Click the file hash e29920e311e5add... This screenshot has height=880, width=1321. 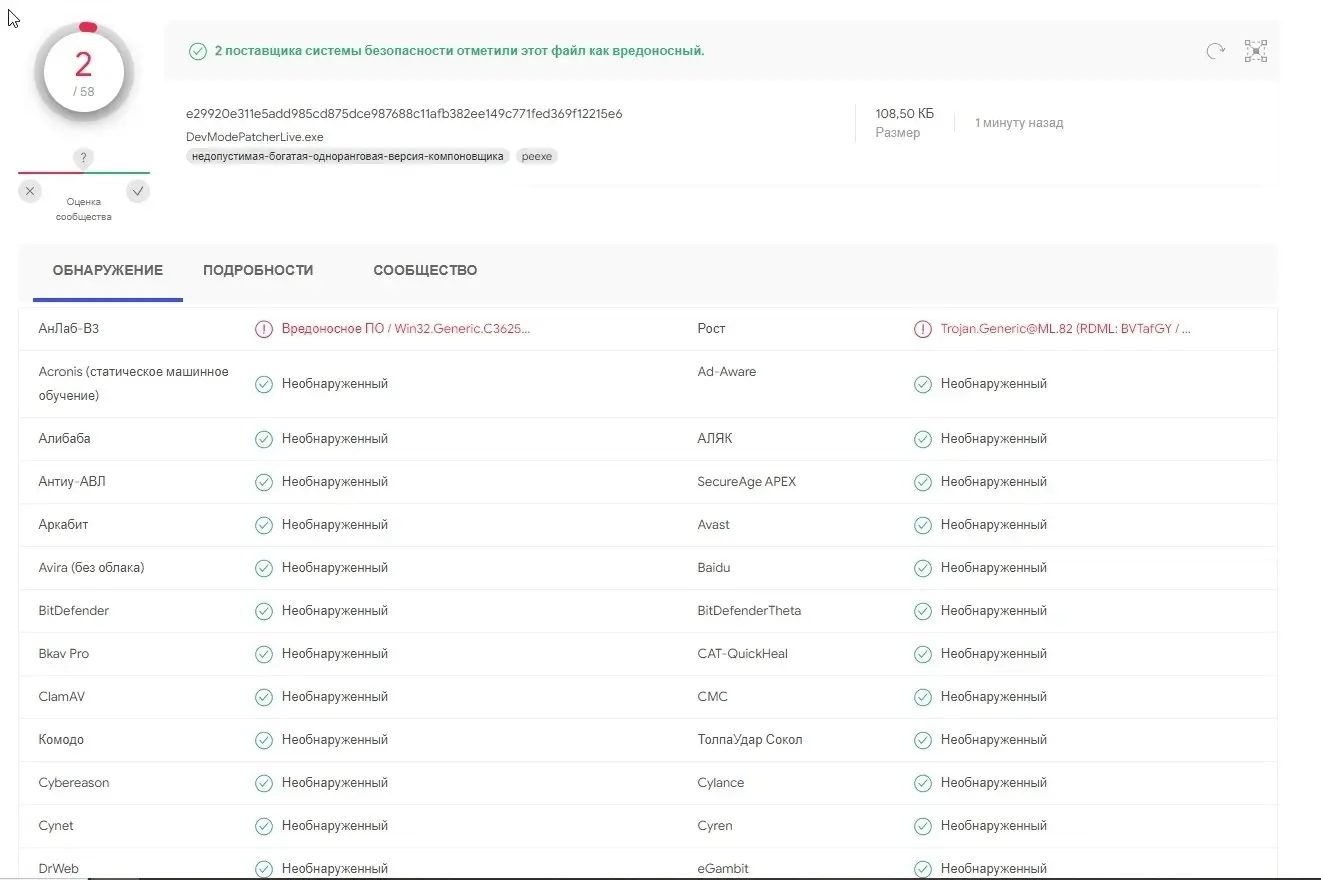(404, 114)
